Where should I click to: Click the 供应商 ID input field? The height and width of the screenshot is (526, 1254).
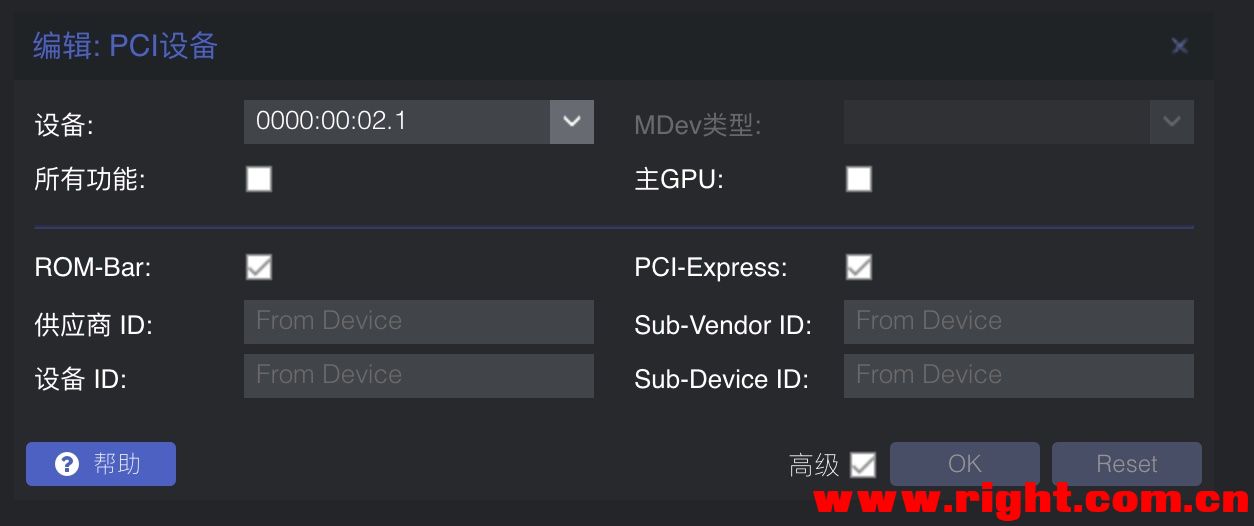pyautogui.click(x=419, y=322)
